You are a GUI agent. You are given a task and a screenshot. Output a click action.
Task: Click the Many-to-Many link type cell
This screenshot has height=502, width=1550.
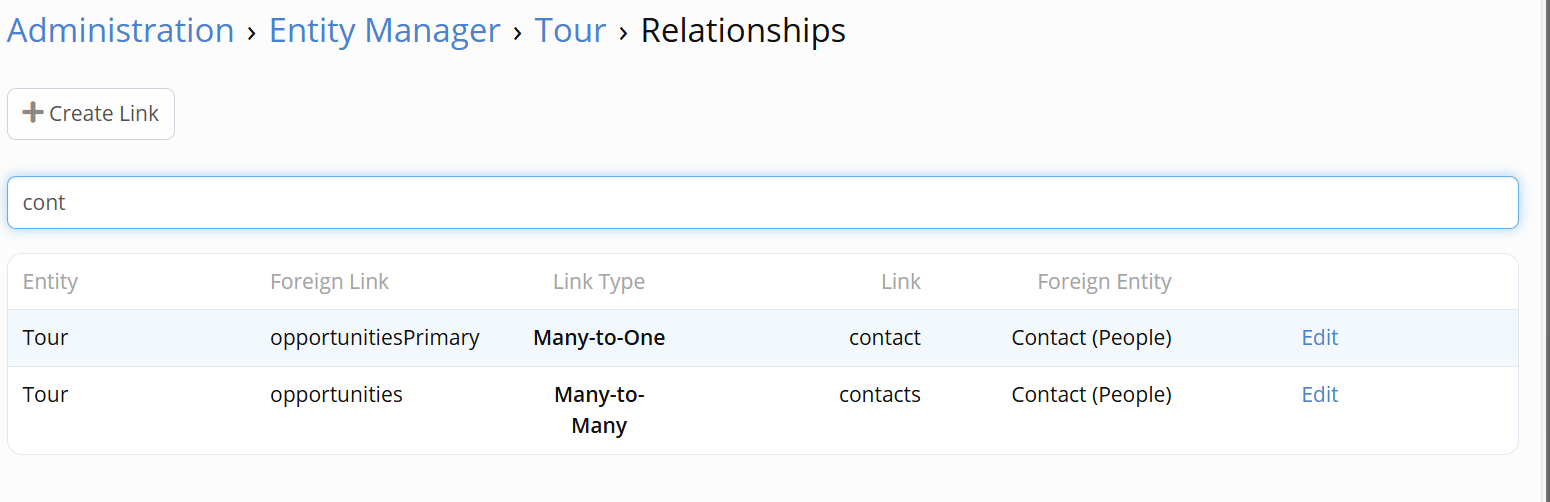[598, 410]
